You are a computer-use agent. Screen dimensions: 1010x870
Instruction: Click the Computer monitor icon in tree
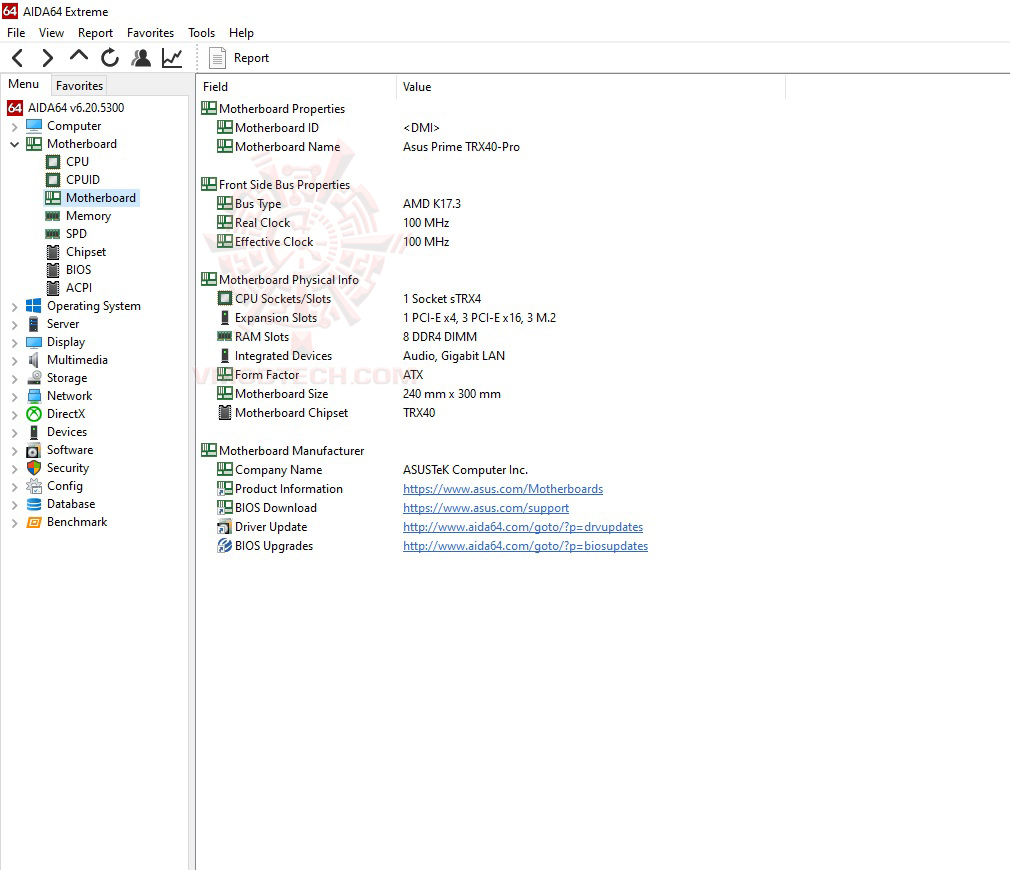(x=33, y=126)
